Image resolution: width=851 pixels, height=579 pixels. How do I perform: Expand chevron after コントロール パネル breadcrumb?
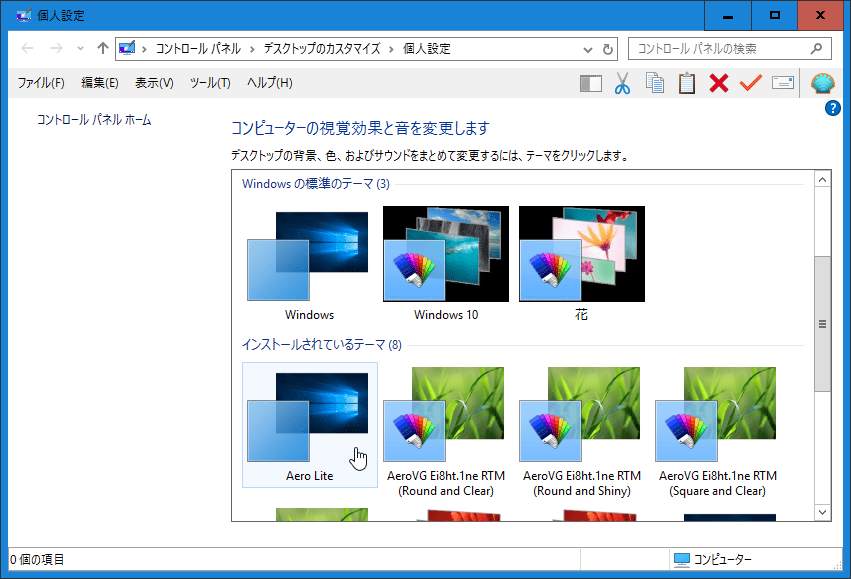click(x=252, y=49)
